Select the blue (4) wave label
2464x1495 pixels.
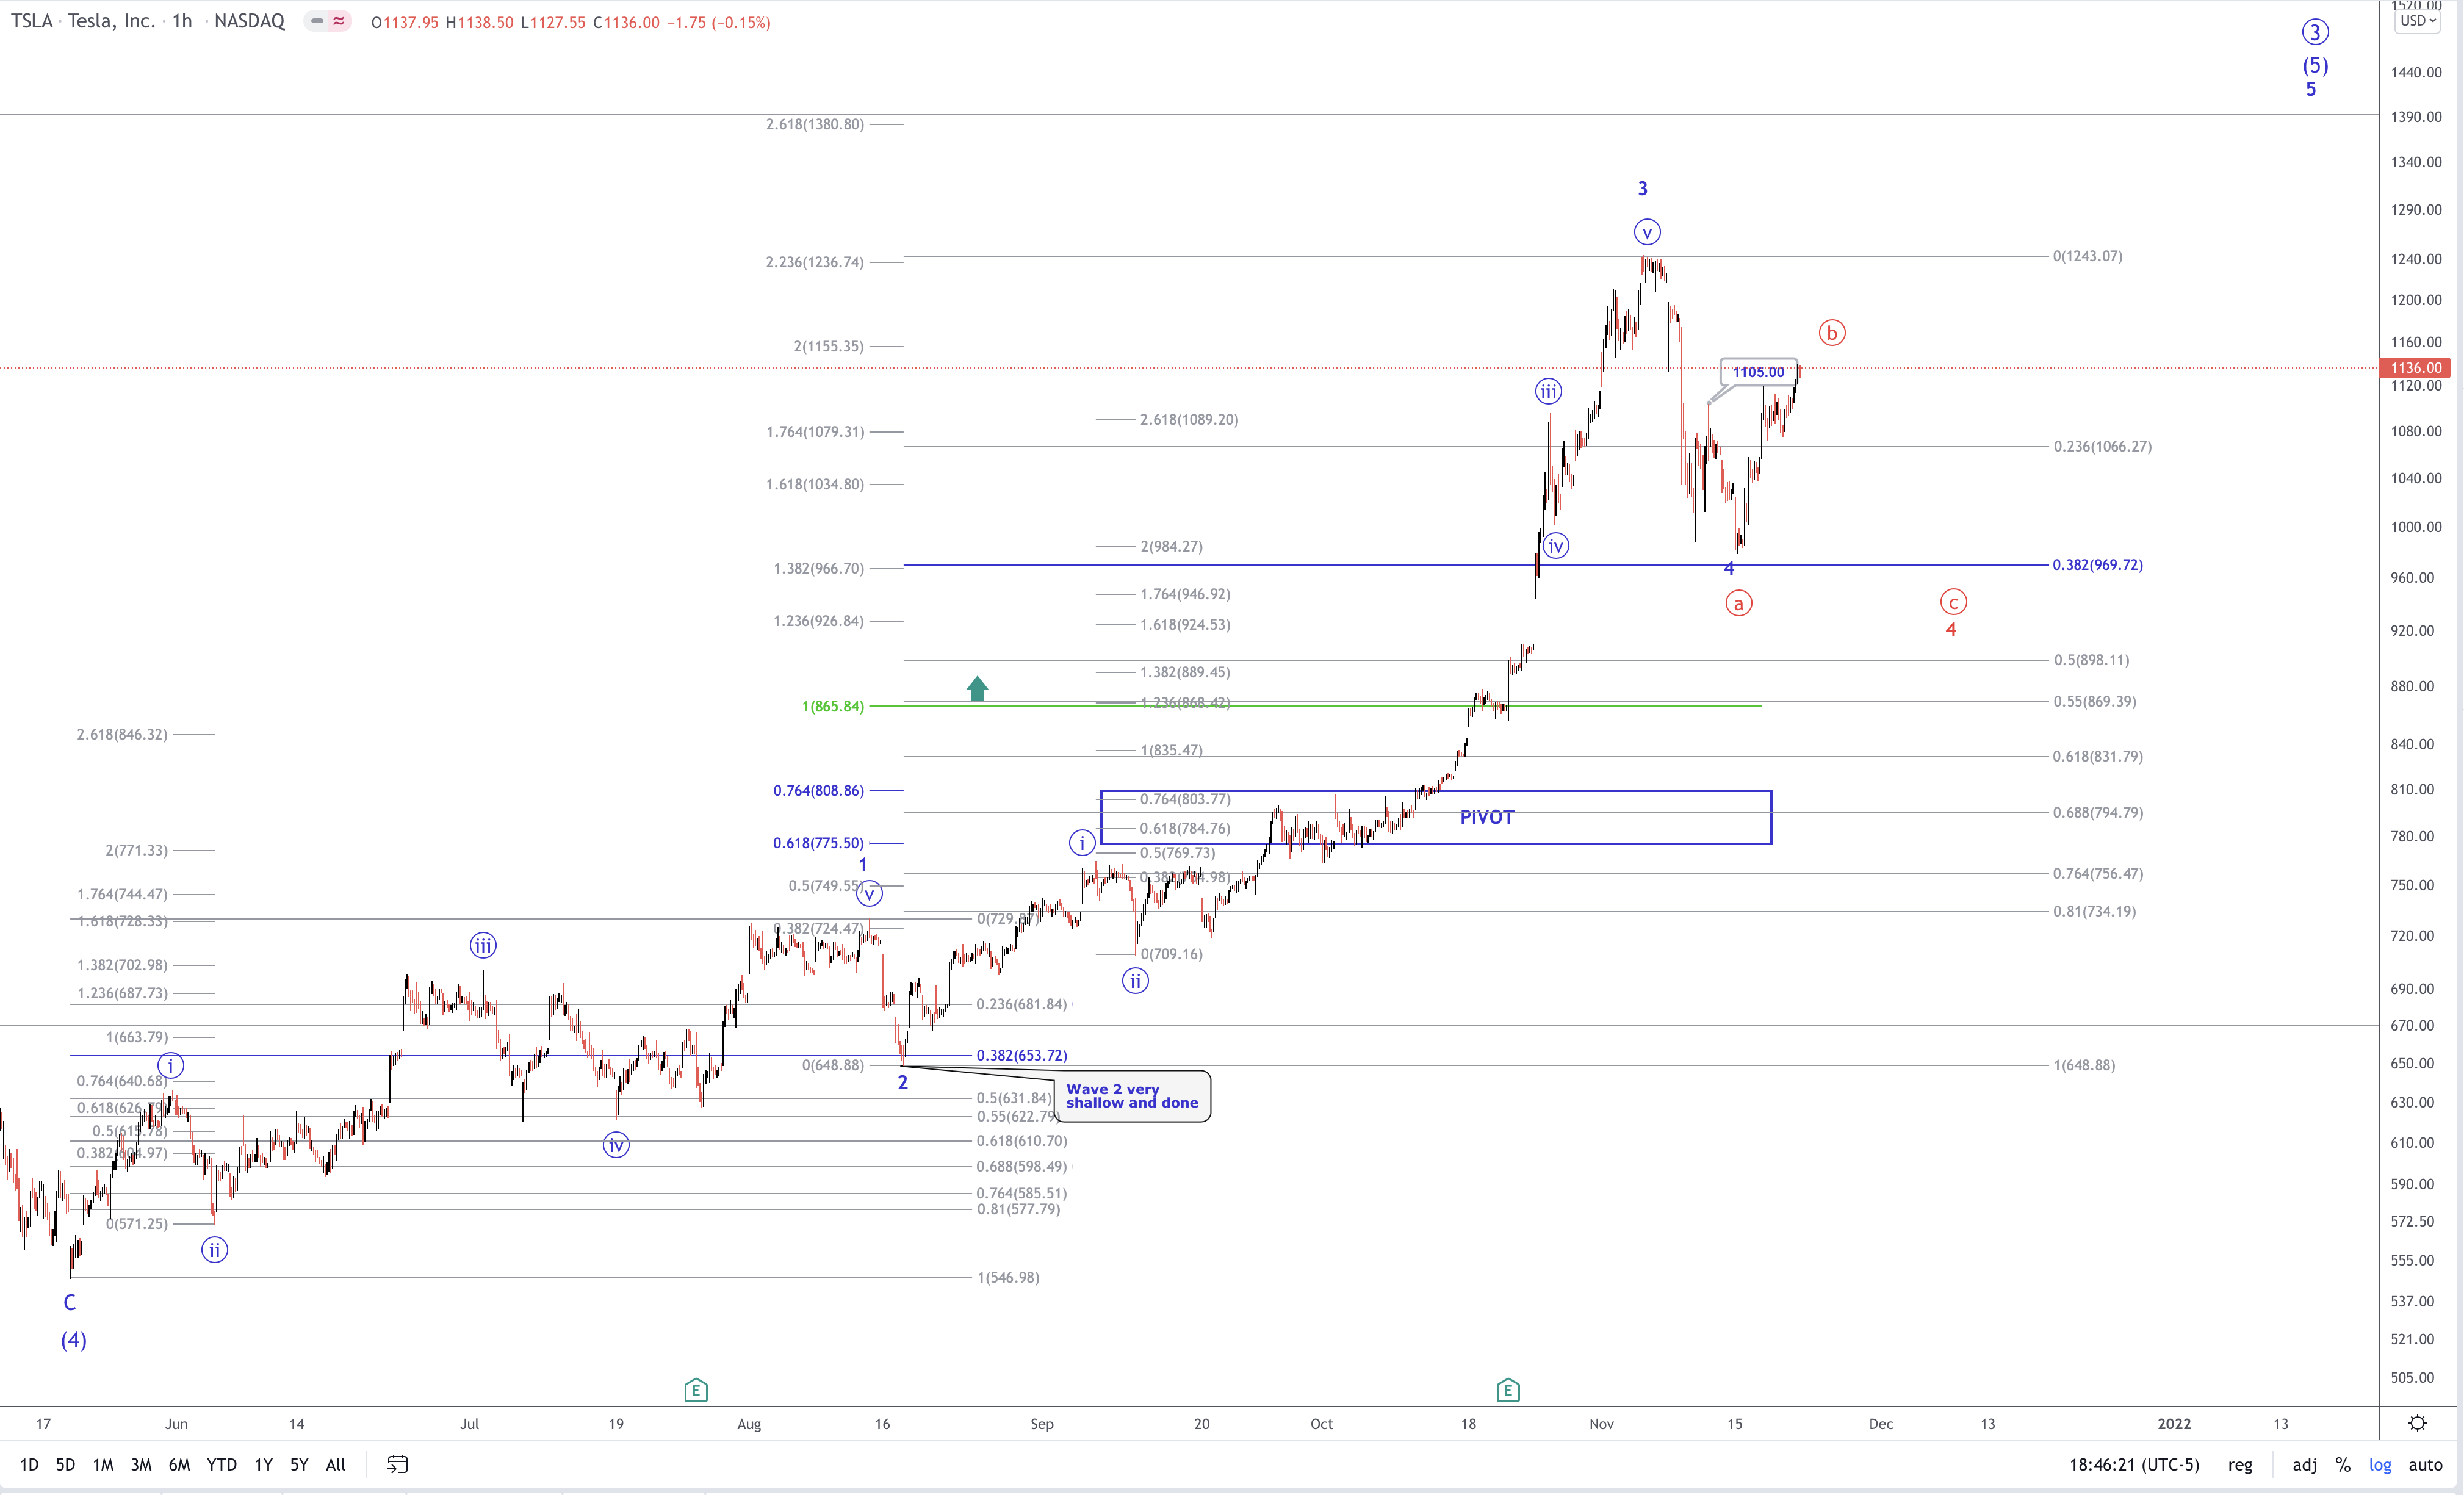tap(73, 1340)
